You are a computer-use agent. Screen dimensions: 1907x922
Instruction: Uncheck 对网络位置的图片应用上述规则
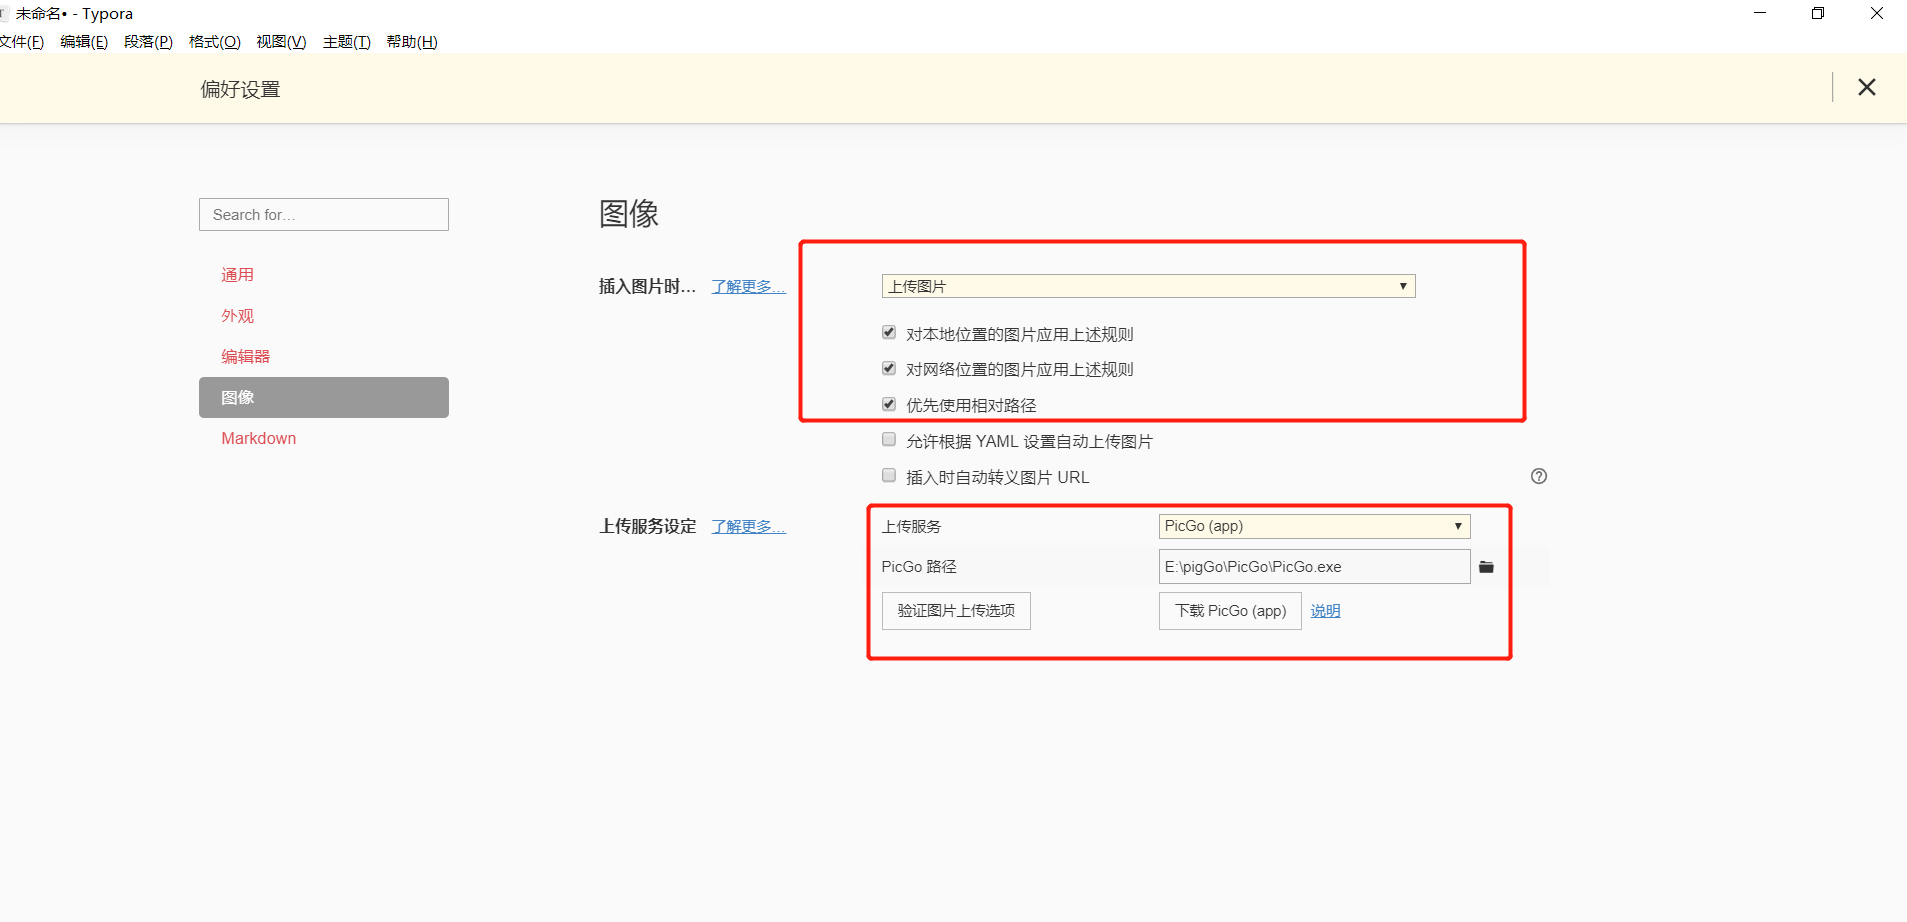(888, 368)
